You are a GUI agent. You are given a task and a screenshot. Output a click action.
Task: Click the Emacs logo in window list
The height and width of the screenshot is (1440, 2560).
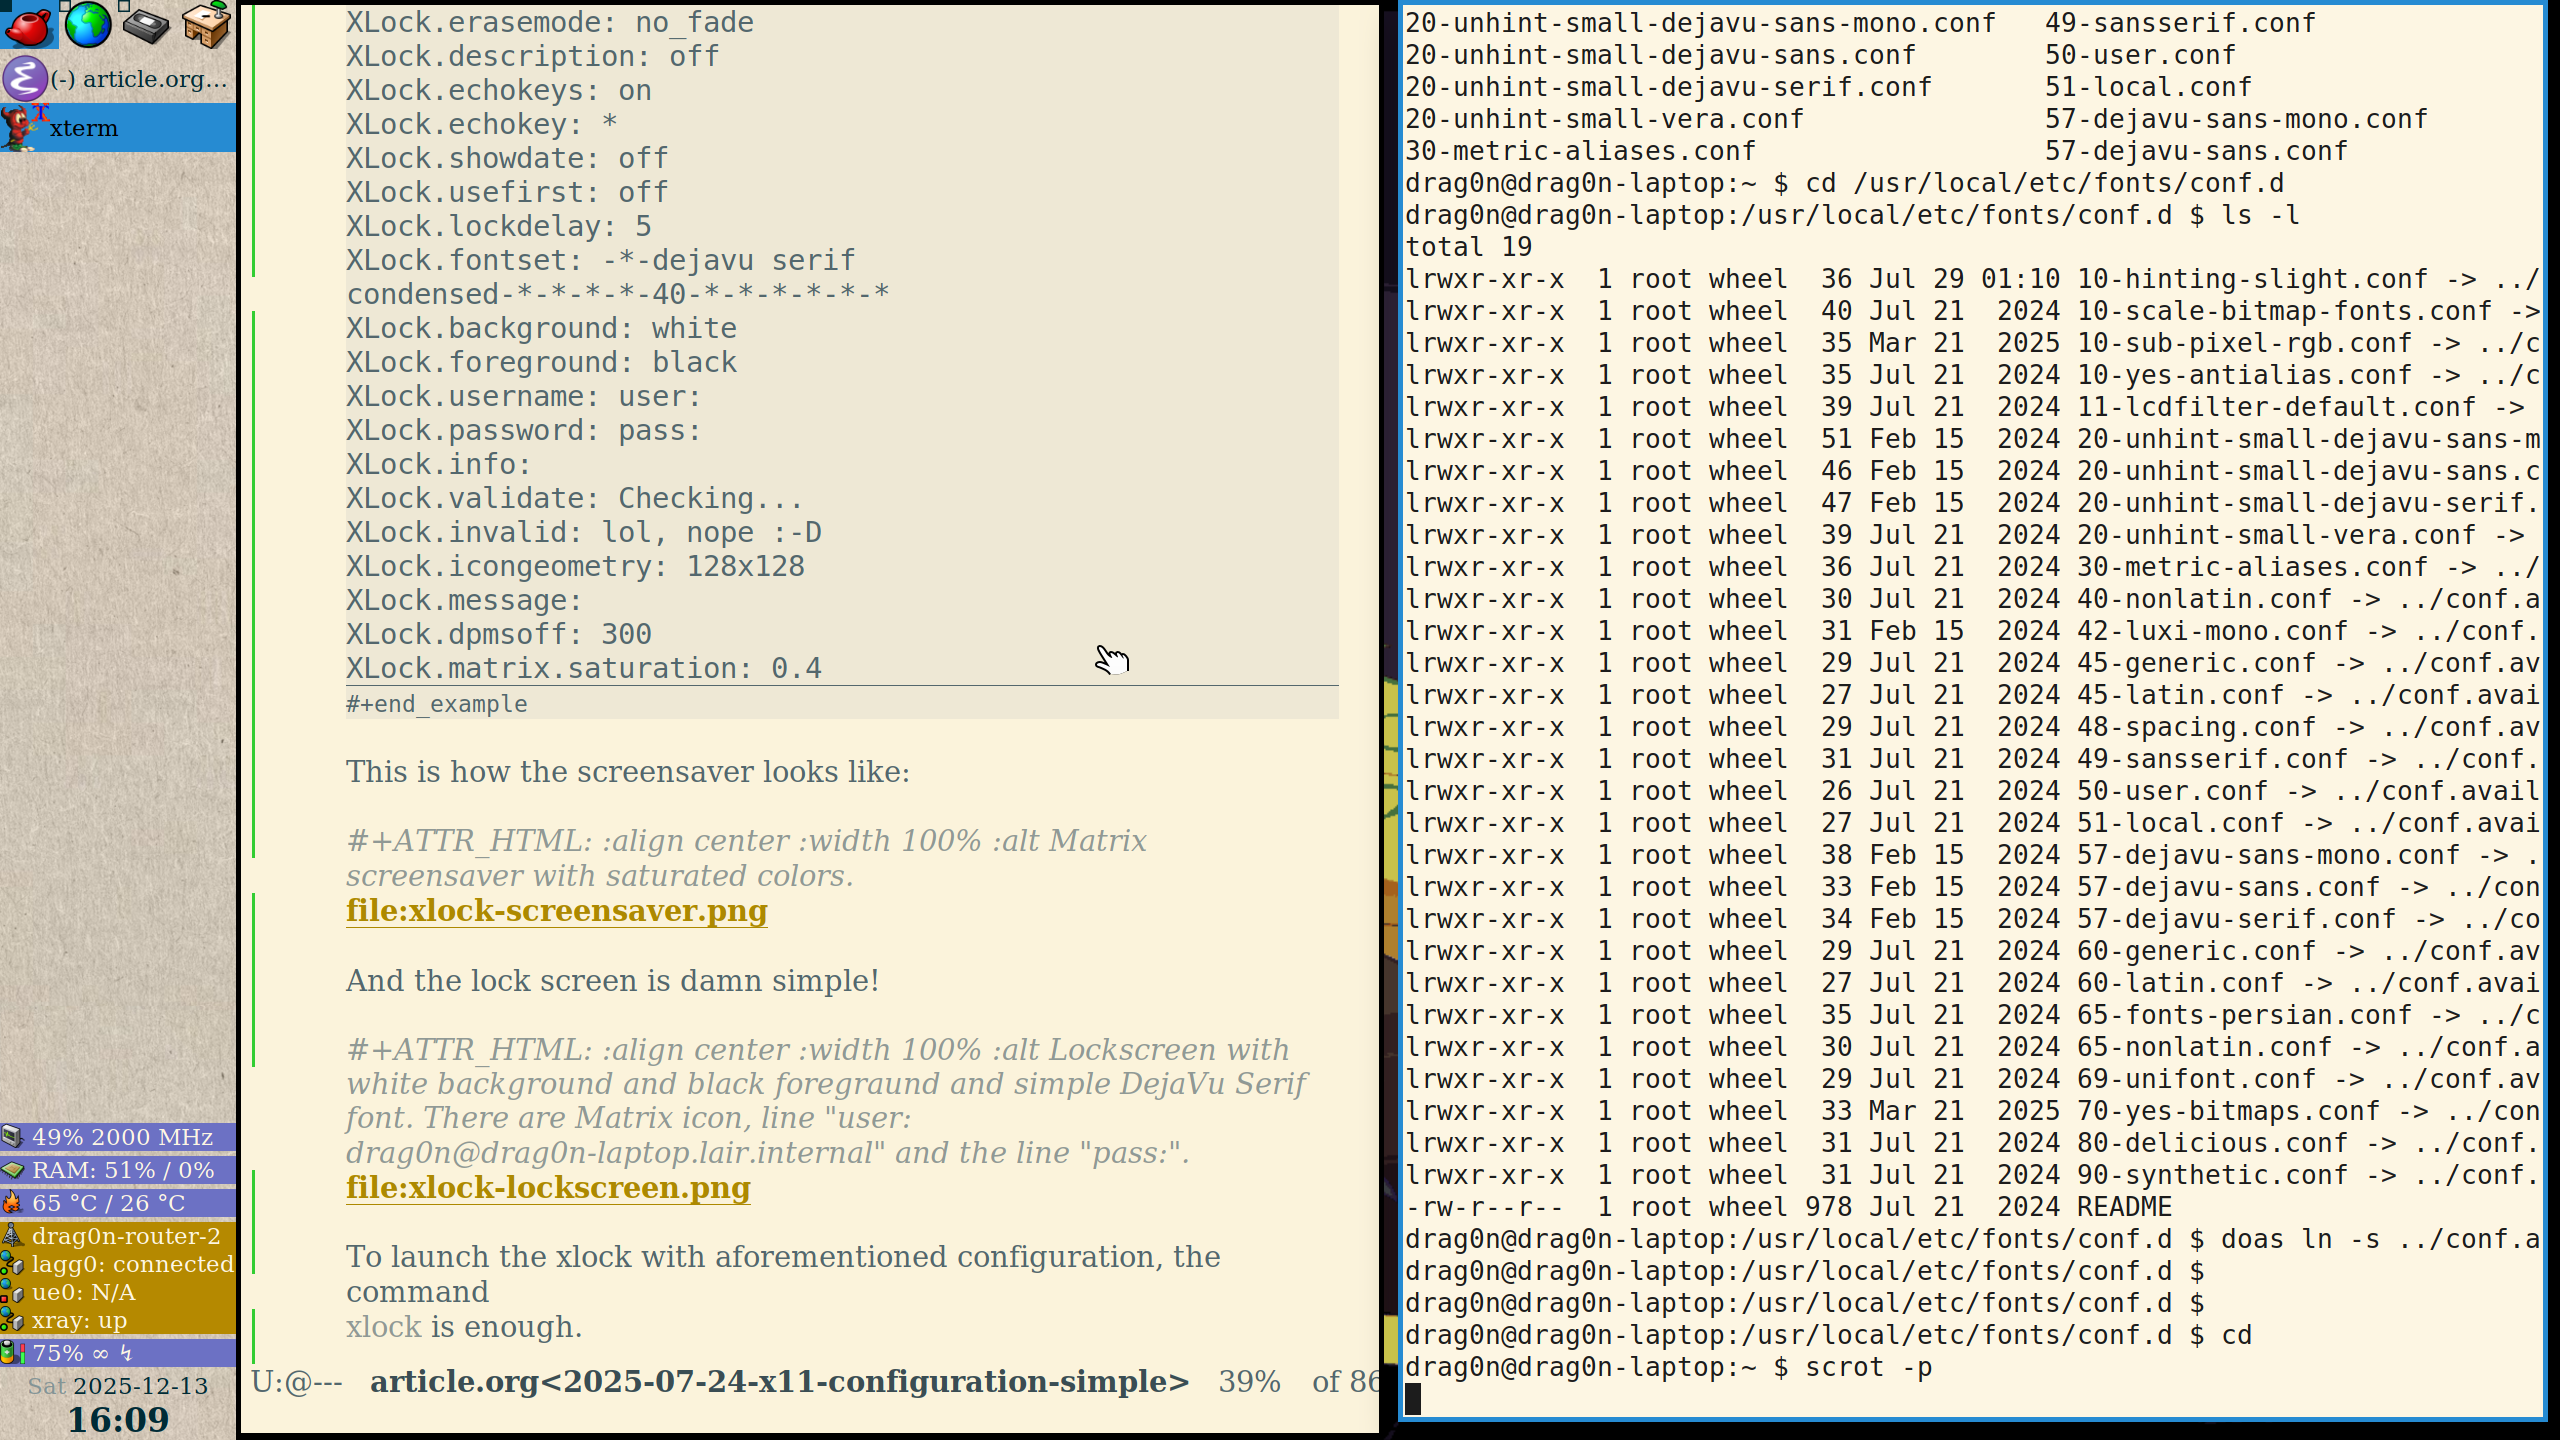pyautogui.click(x=24, y=78)
